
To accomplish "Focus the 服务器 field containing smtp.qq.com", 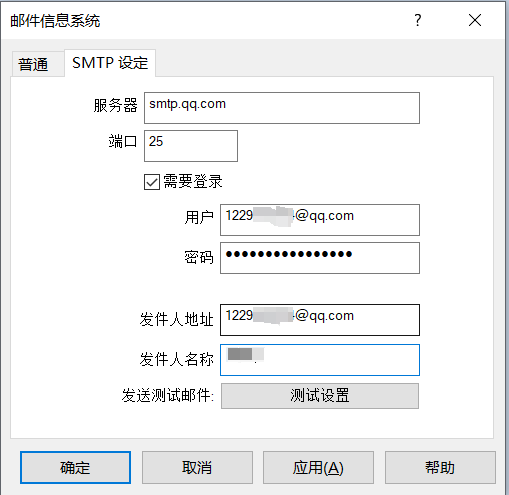I will tap(282, 108).
